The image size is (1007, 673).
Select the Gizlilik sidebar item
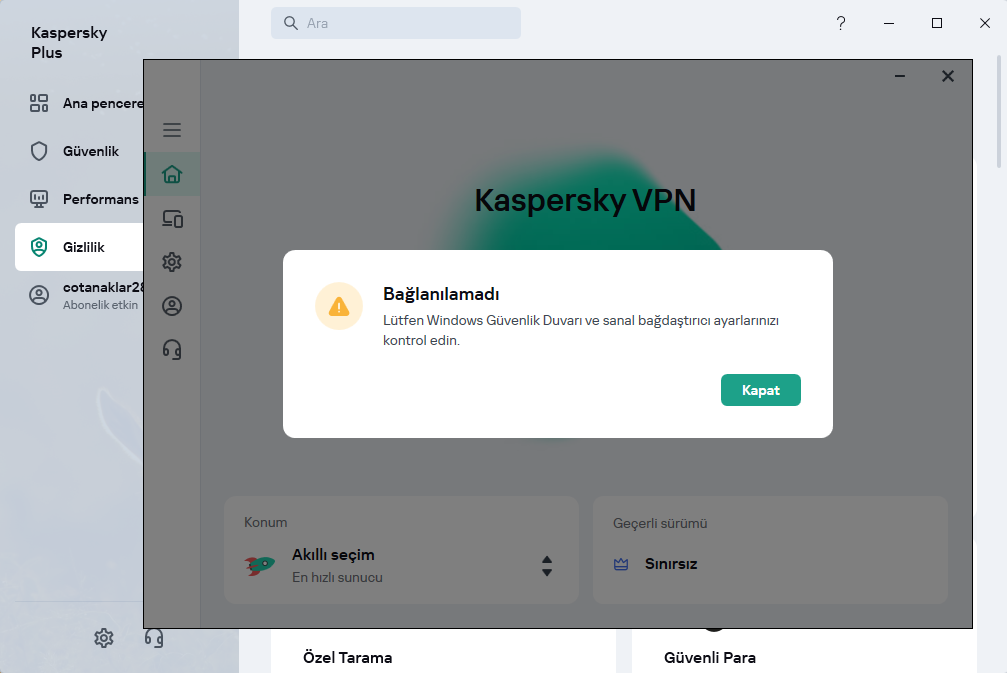(x=79, y=247)
